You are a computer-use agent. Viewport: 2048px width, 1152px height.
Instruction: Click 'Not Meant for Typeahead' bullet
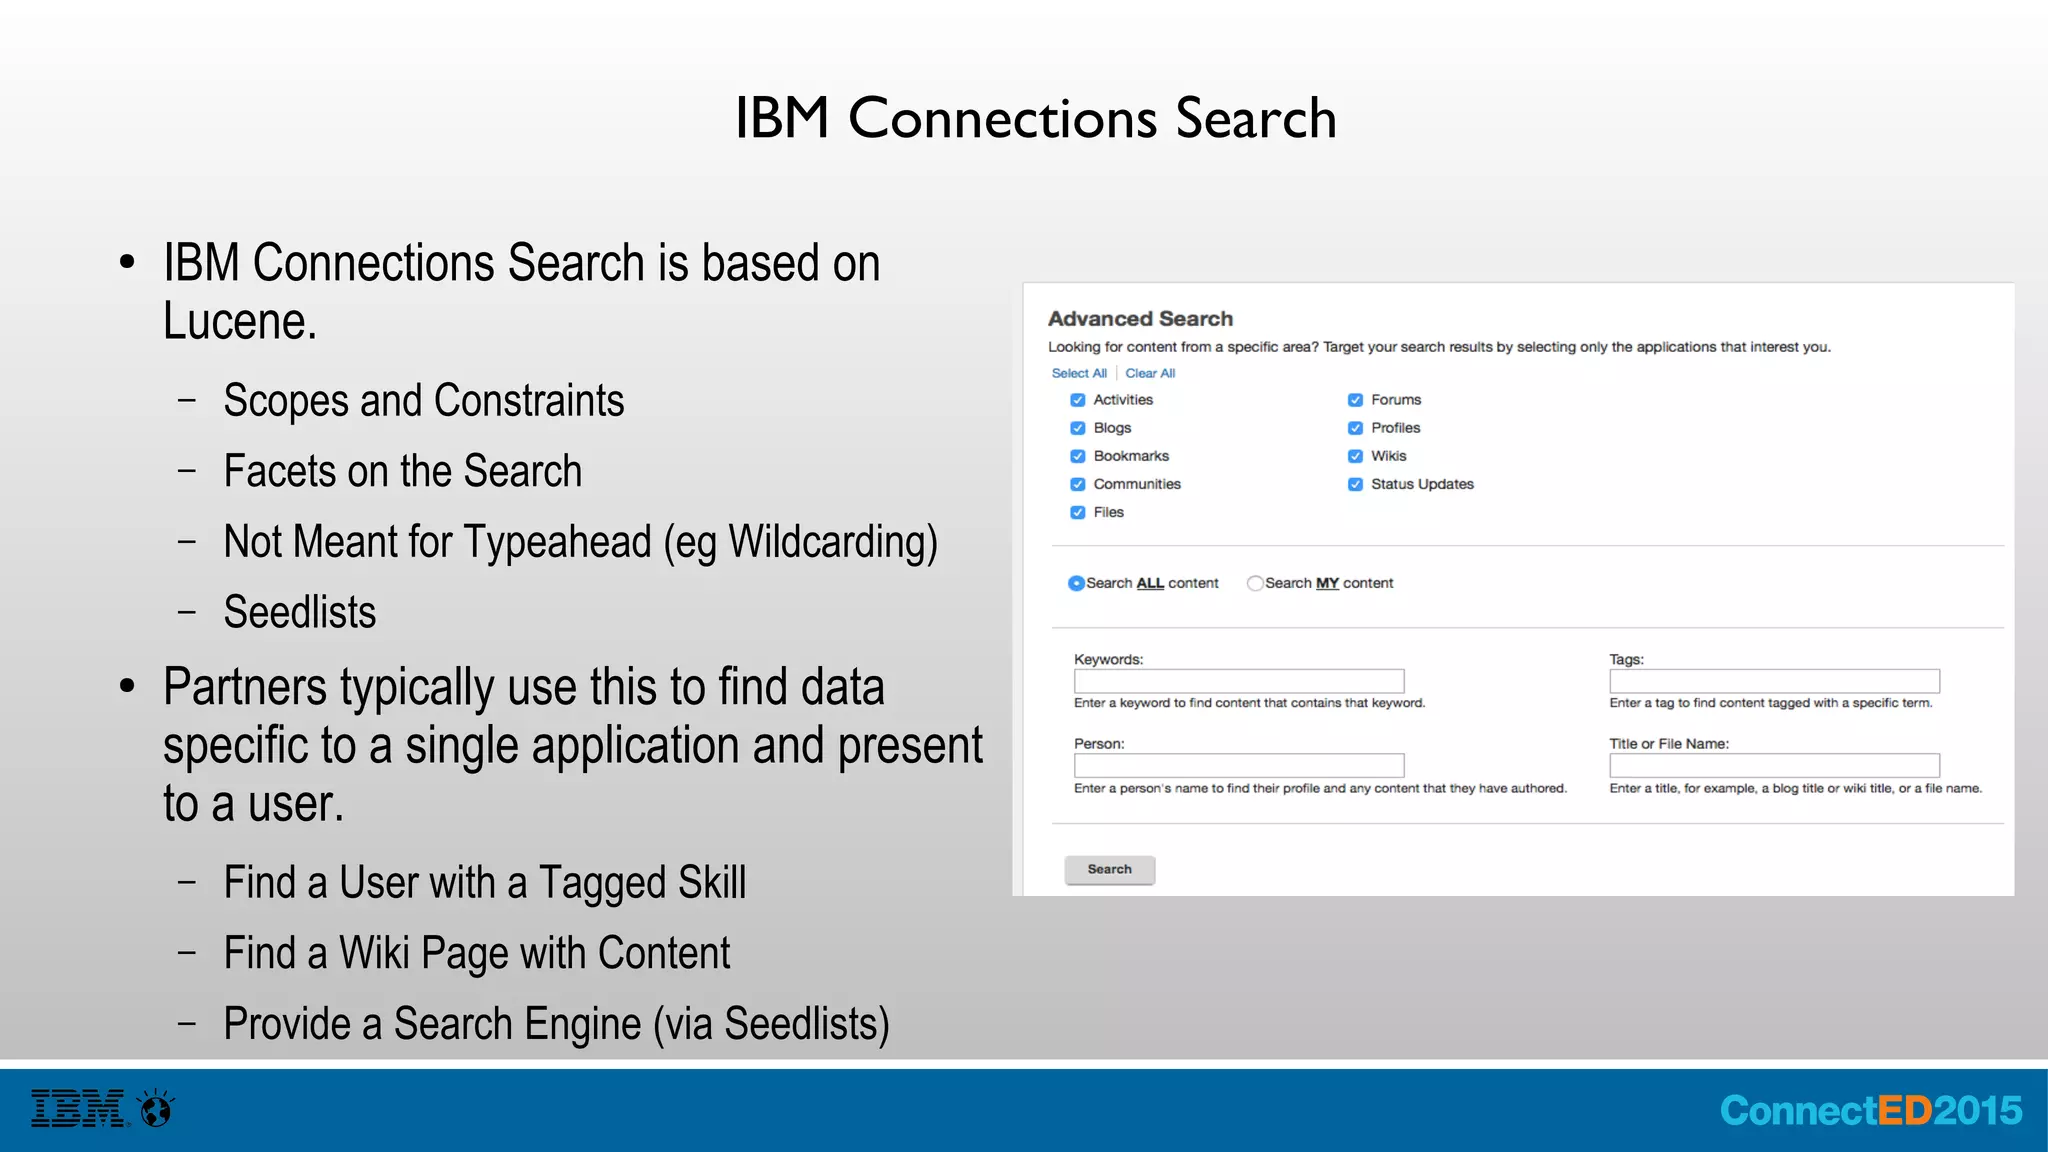click(x=581, y=542)
